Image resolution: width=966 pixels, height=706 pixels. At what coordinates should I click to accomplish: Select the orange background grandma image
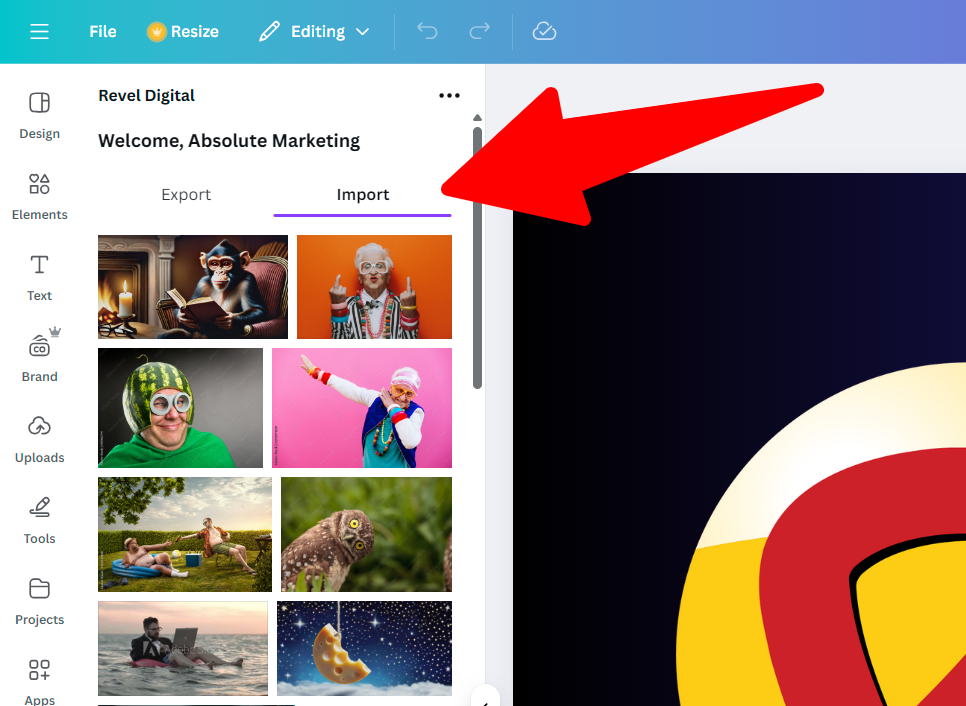click(374, 286)
